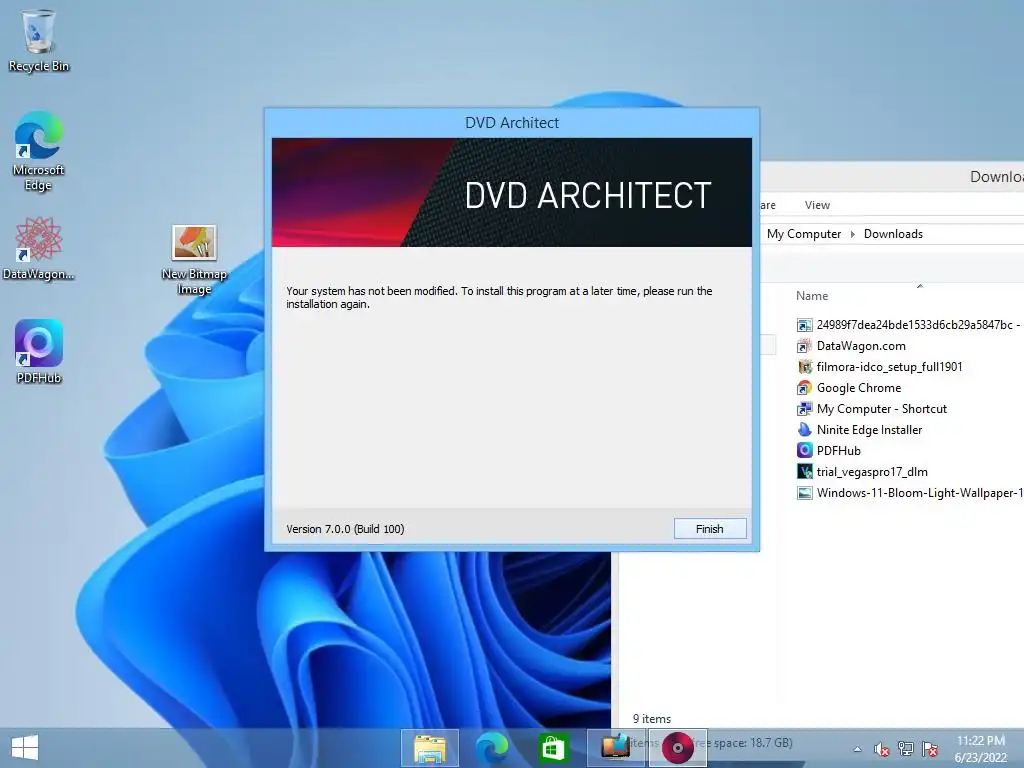1024x768 pixels.
Task: Open the Store icon on the taskbar
Action: (552, 748)
